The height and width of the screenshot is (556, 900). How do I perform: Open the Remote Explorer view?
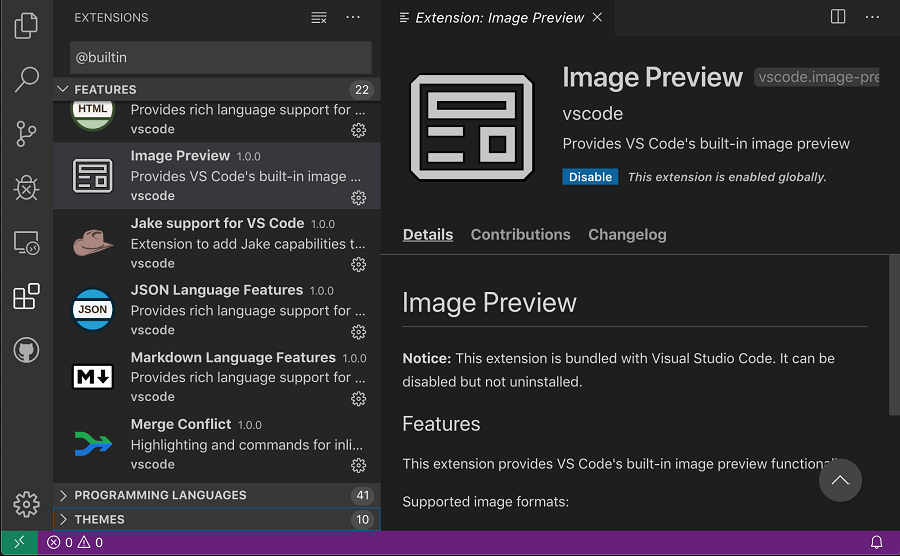(x=27, y=242)
